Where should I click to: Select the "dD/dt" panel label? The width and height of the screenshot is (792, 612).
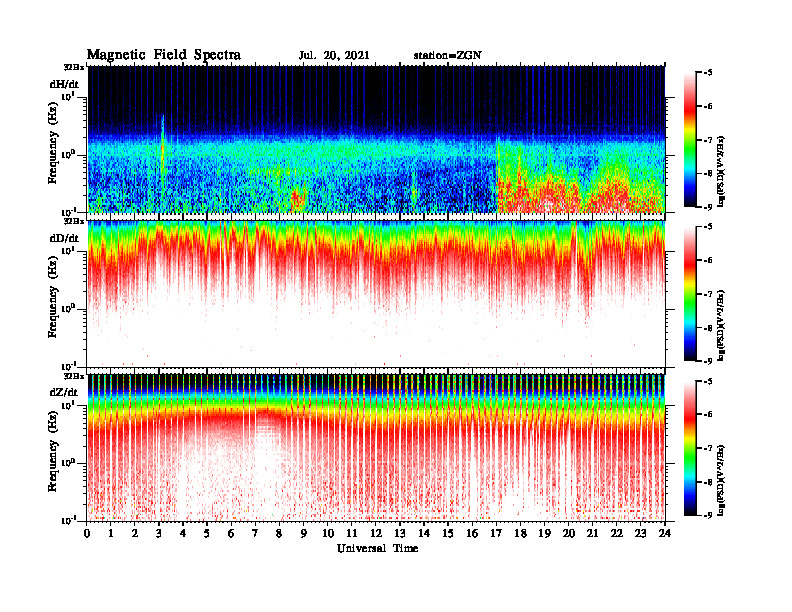point(64,238)
